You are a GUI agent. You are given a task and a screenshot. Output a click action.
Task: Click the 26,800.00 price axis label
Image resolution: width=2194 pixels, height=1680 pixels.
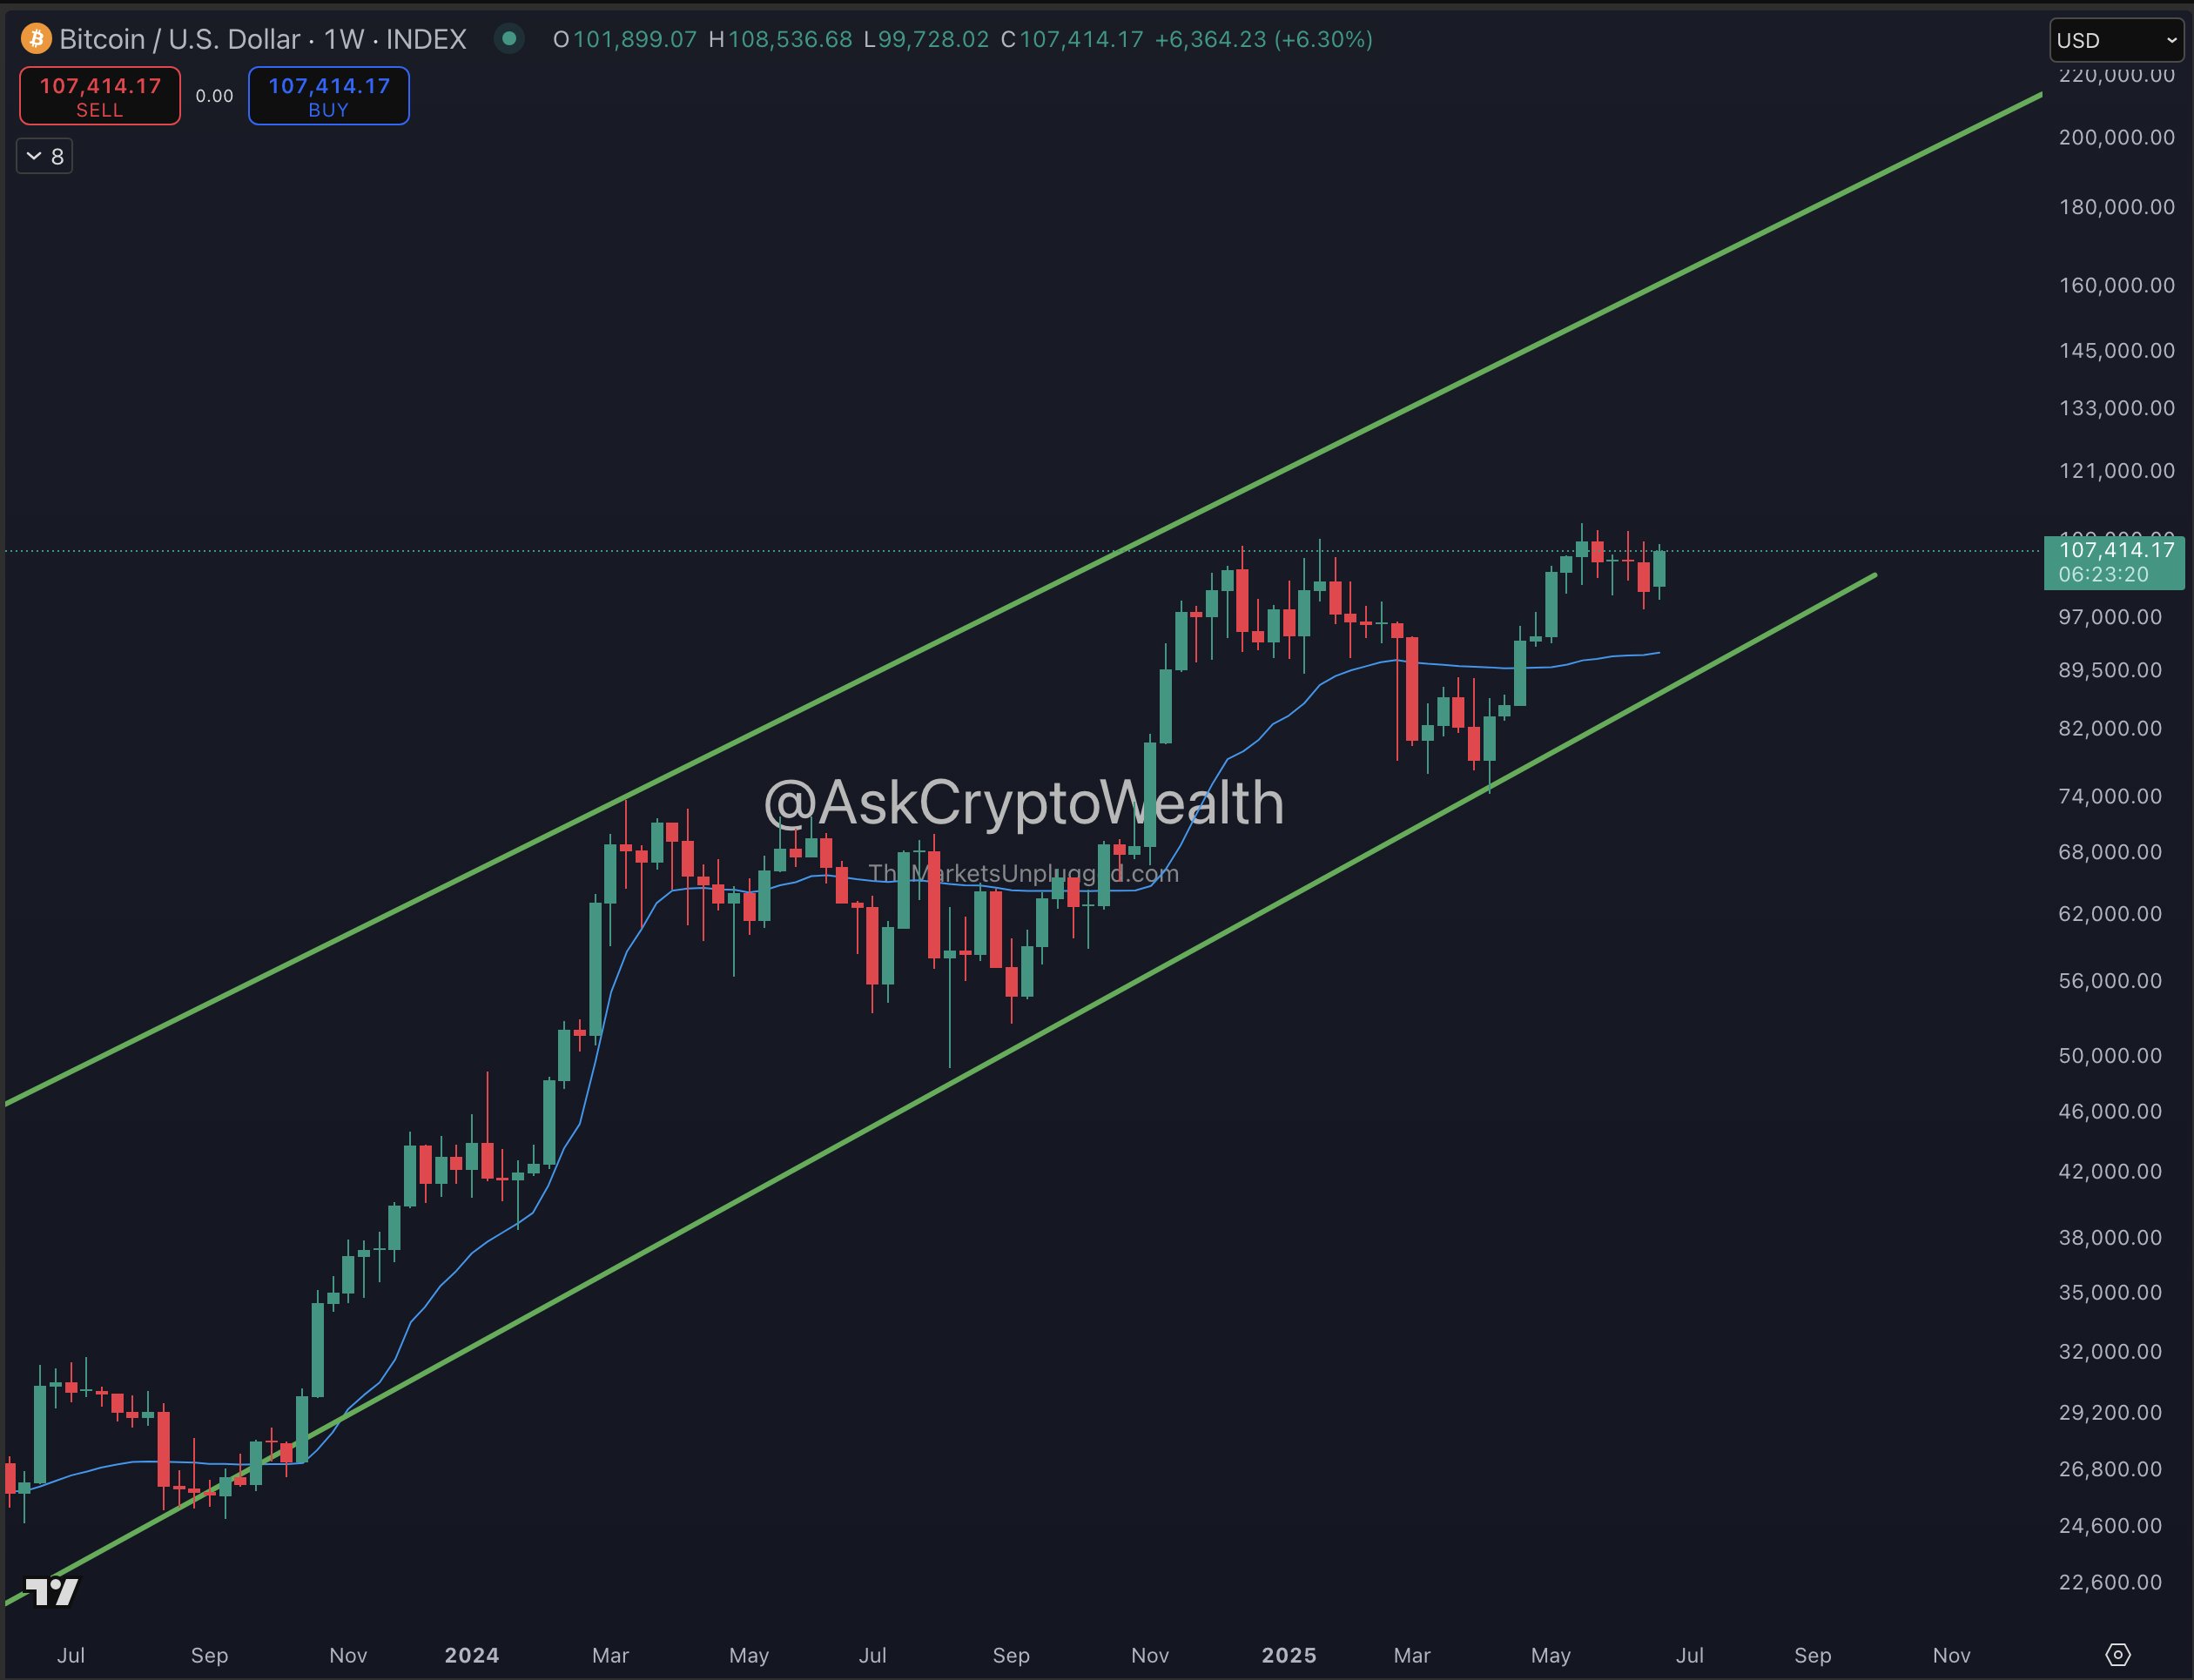point(2110,1469)
